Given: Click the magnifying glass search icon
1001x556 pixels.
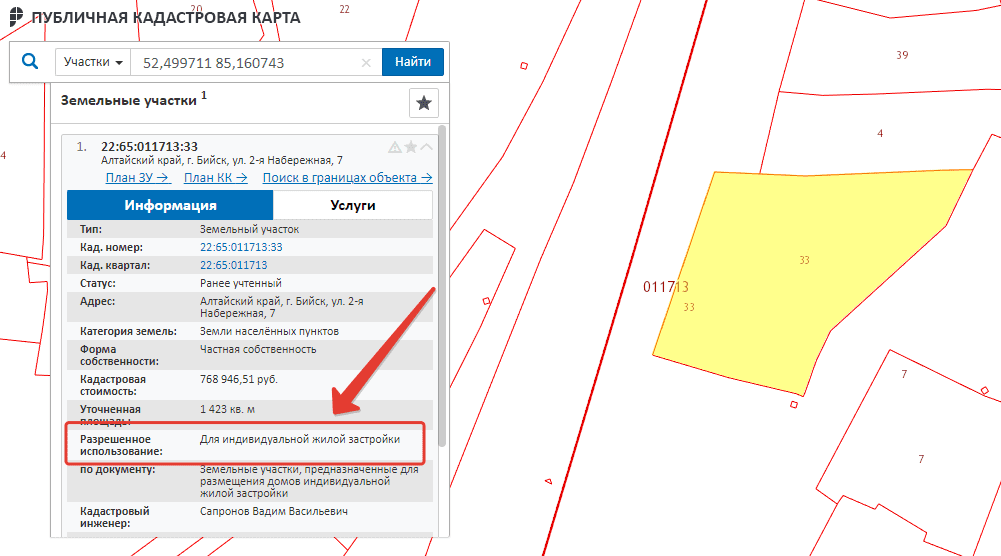Looking at the screenshot, I should pyautogui.click(x=30, y=62).
